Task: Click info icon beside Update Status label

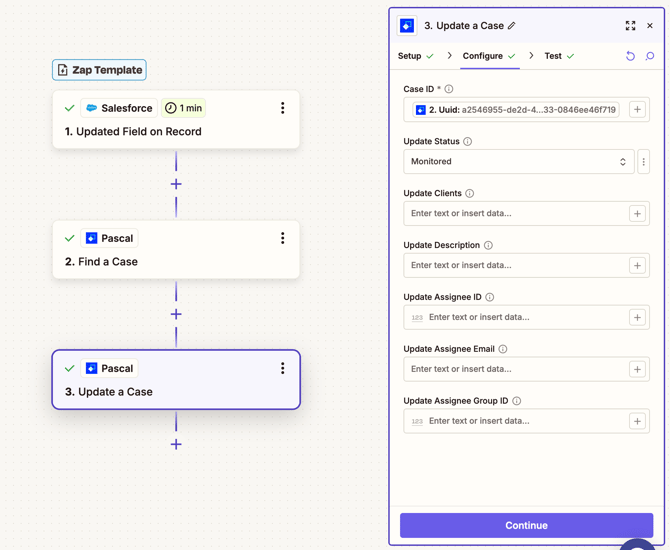Action: click(468, 142)
